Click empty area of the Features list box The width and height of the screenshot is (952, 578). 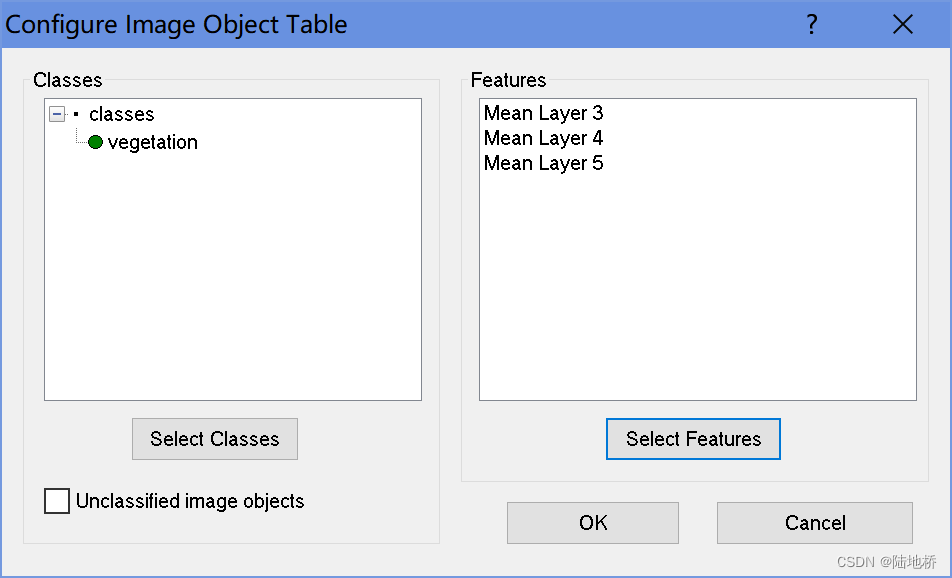coord(698,285)
